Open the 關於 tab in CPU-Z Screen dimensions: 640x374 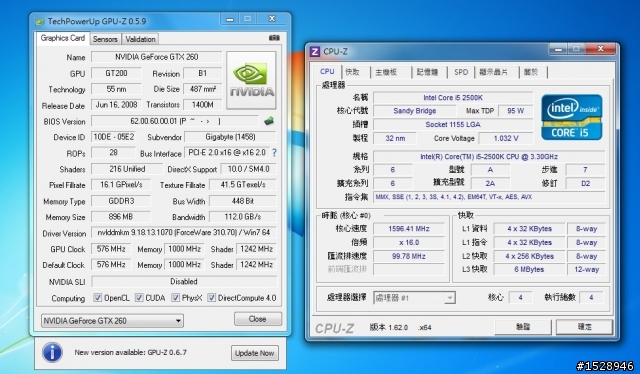click(x=531, y=72)
